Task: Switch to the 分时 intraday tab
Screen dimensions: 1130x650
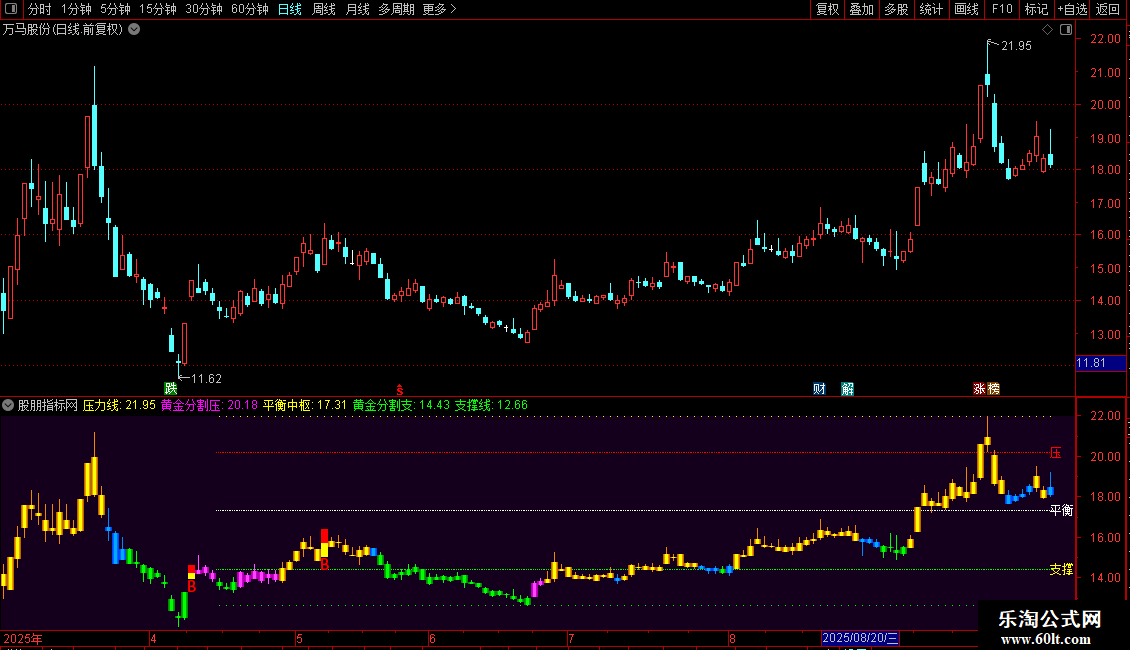Action: click(39, 9)
